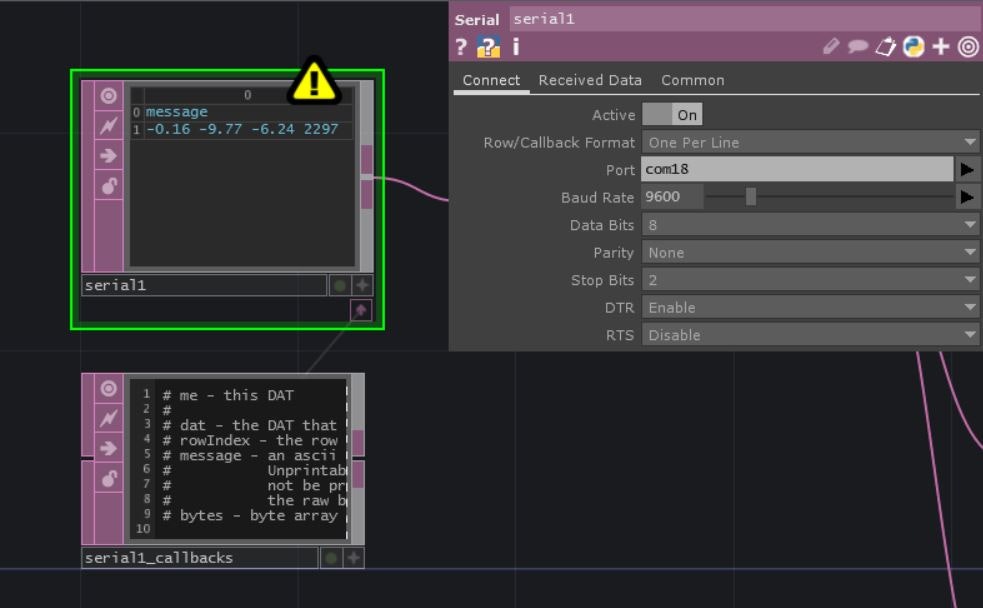This screenshot has width=983, height=608.
Task: Click the blue-yellow Python icon at header right
Action: (x=913, y=46)
